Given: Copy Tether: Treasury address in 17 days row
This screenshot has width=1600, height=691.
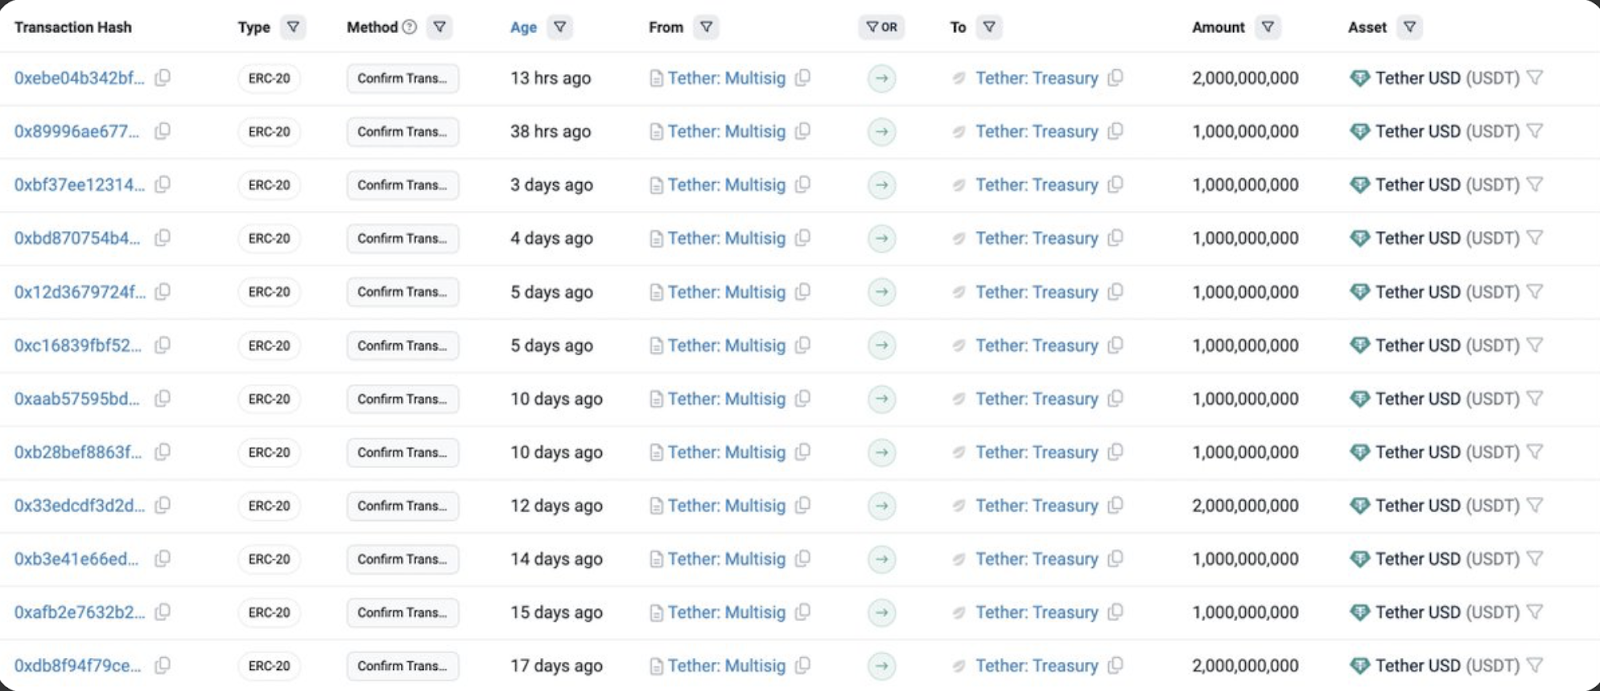Looking at the screenshot, I should (1116, 665).
